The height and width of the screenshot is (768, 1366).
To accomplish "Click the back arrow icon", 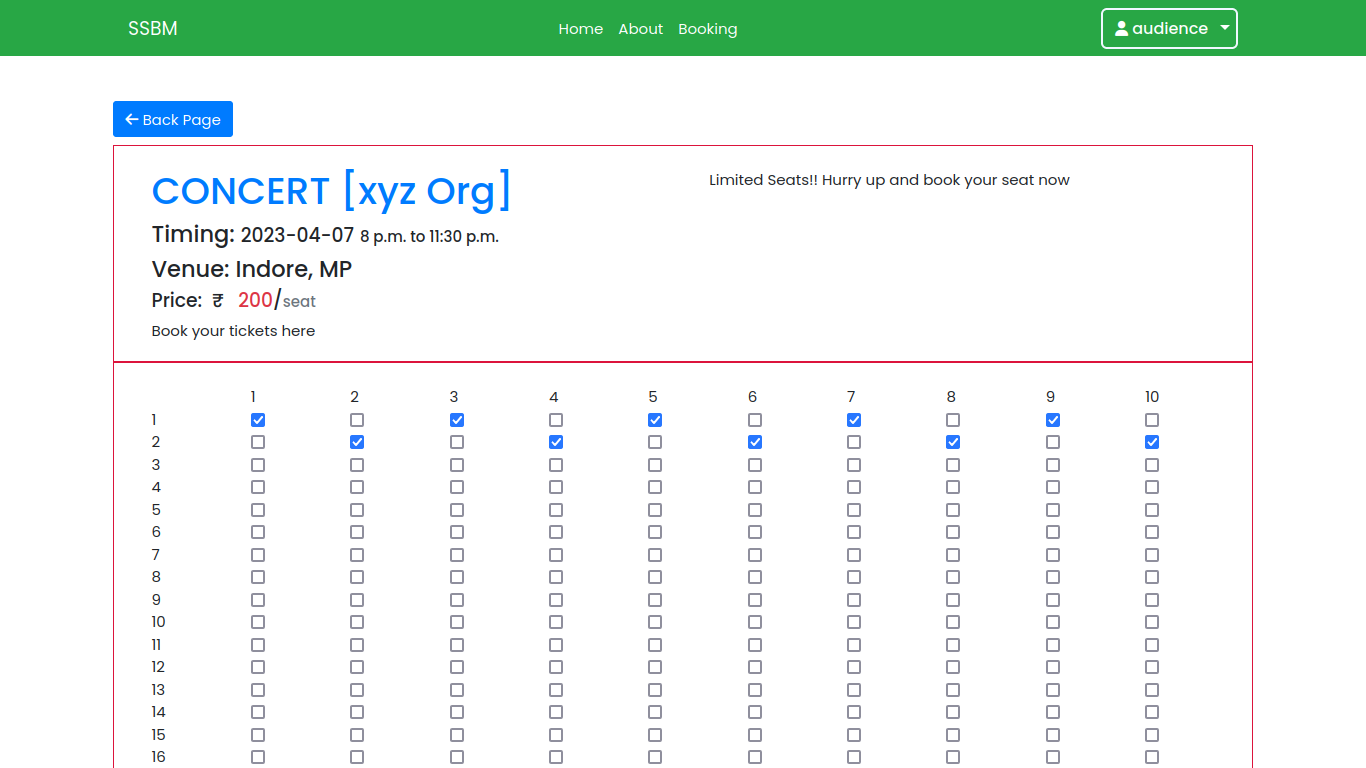I will click(x=131, y=120).
